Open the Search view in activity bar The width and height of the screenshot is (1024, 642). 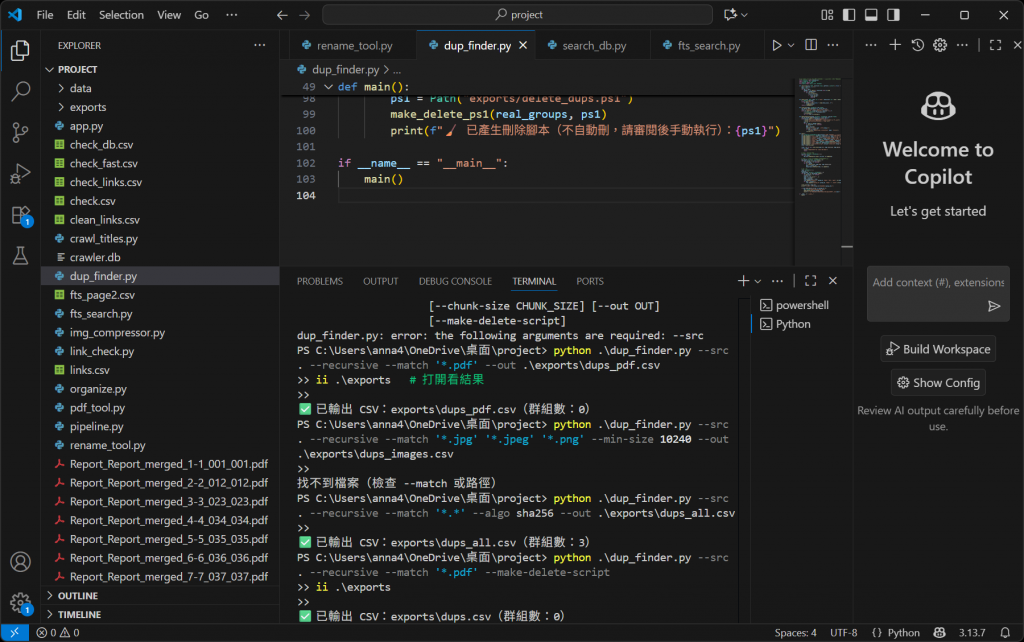[x=20, y=92]
